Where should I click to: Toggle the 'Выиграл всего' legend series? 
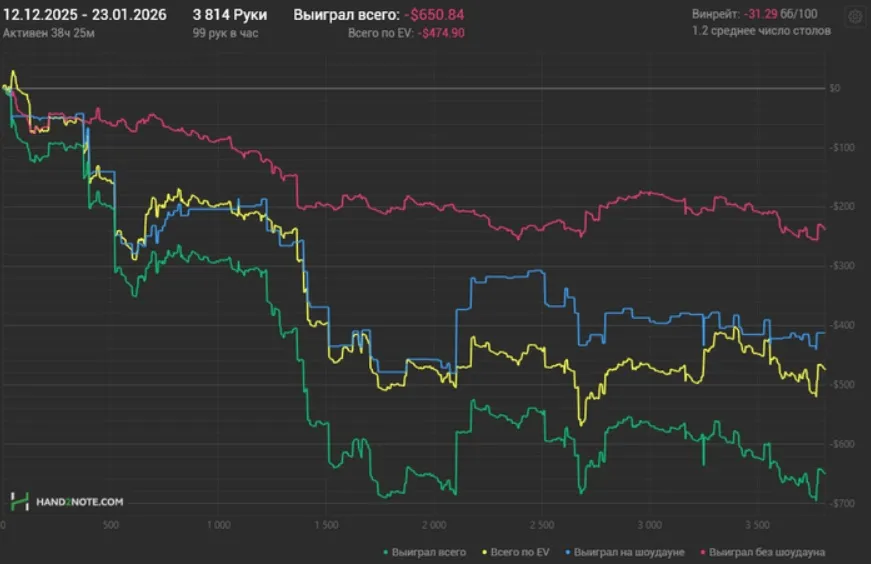pyautogui.click(x=431, y=551)
